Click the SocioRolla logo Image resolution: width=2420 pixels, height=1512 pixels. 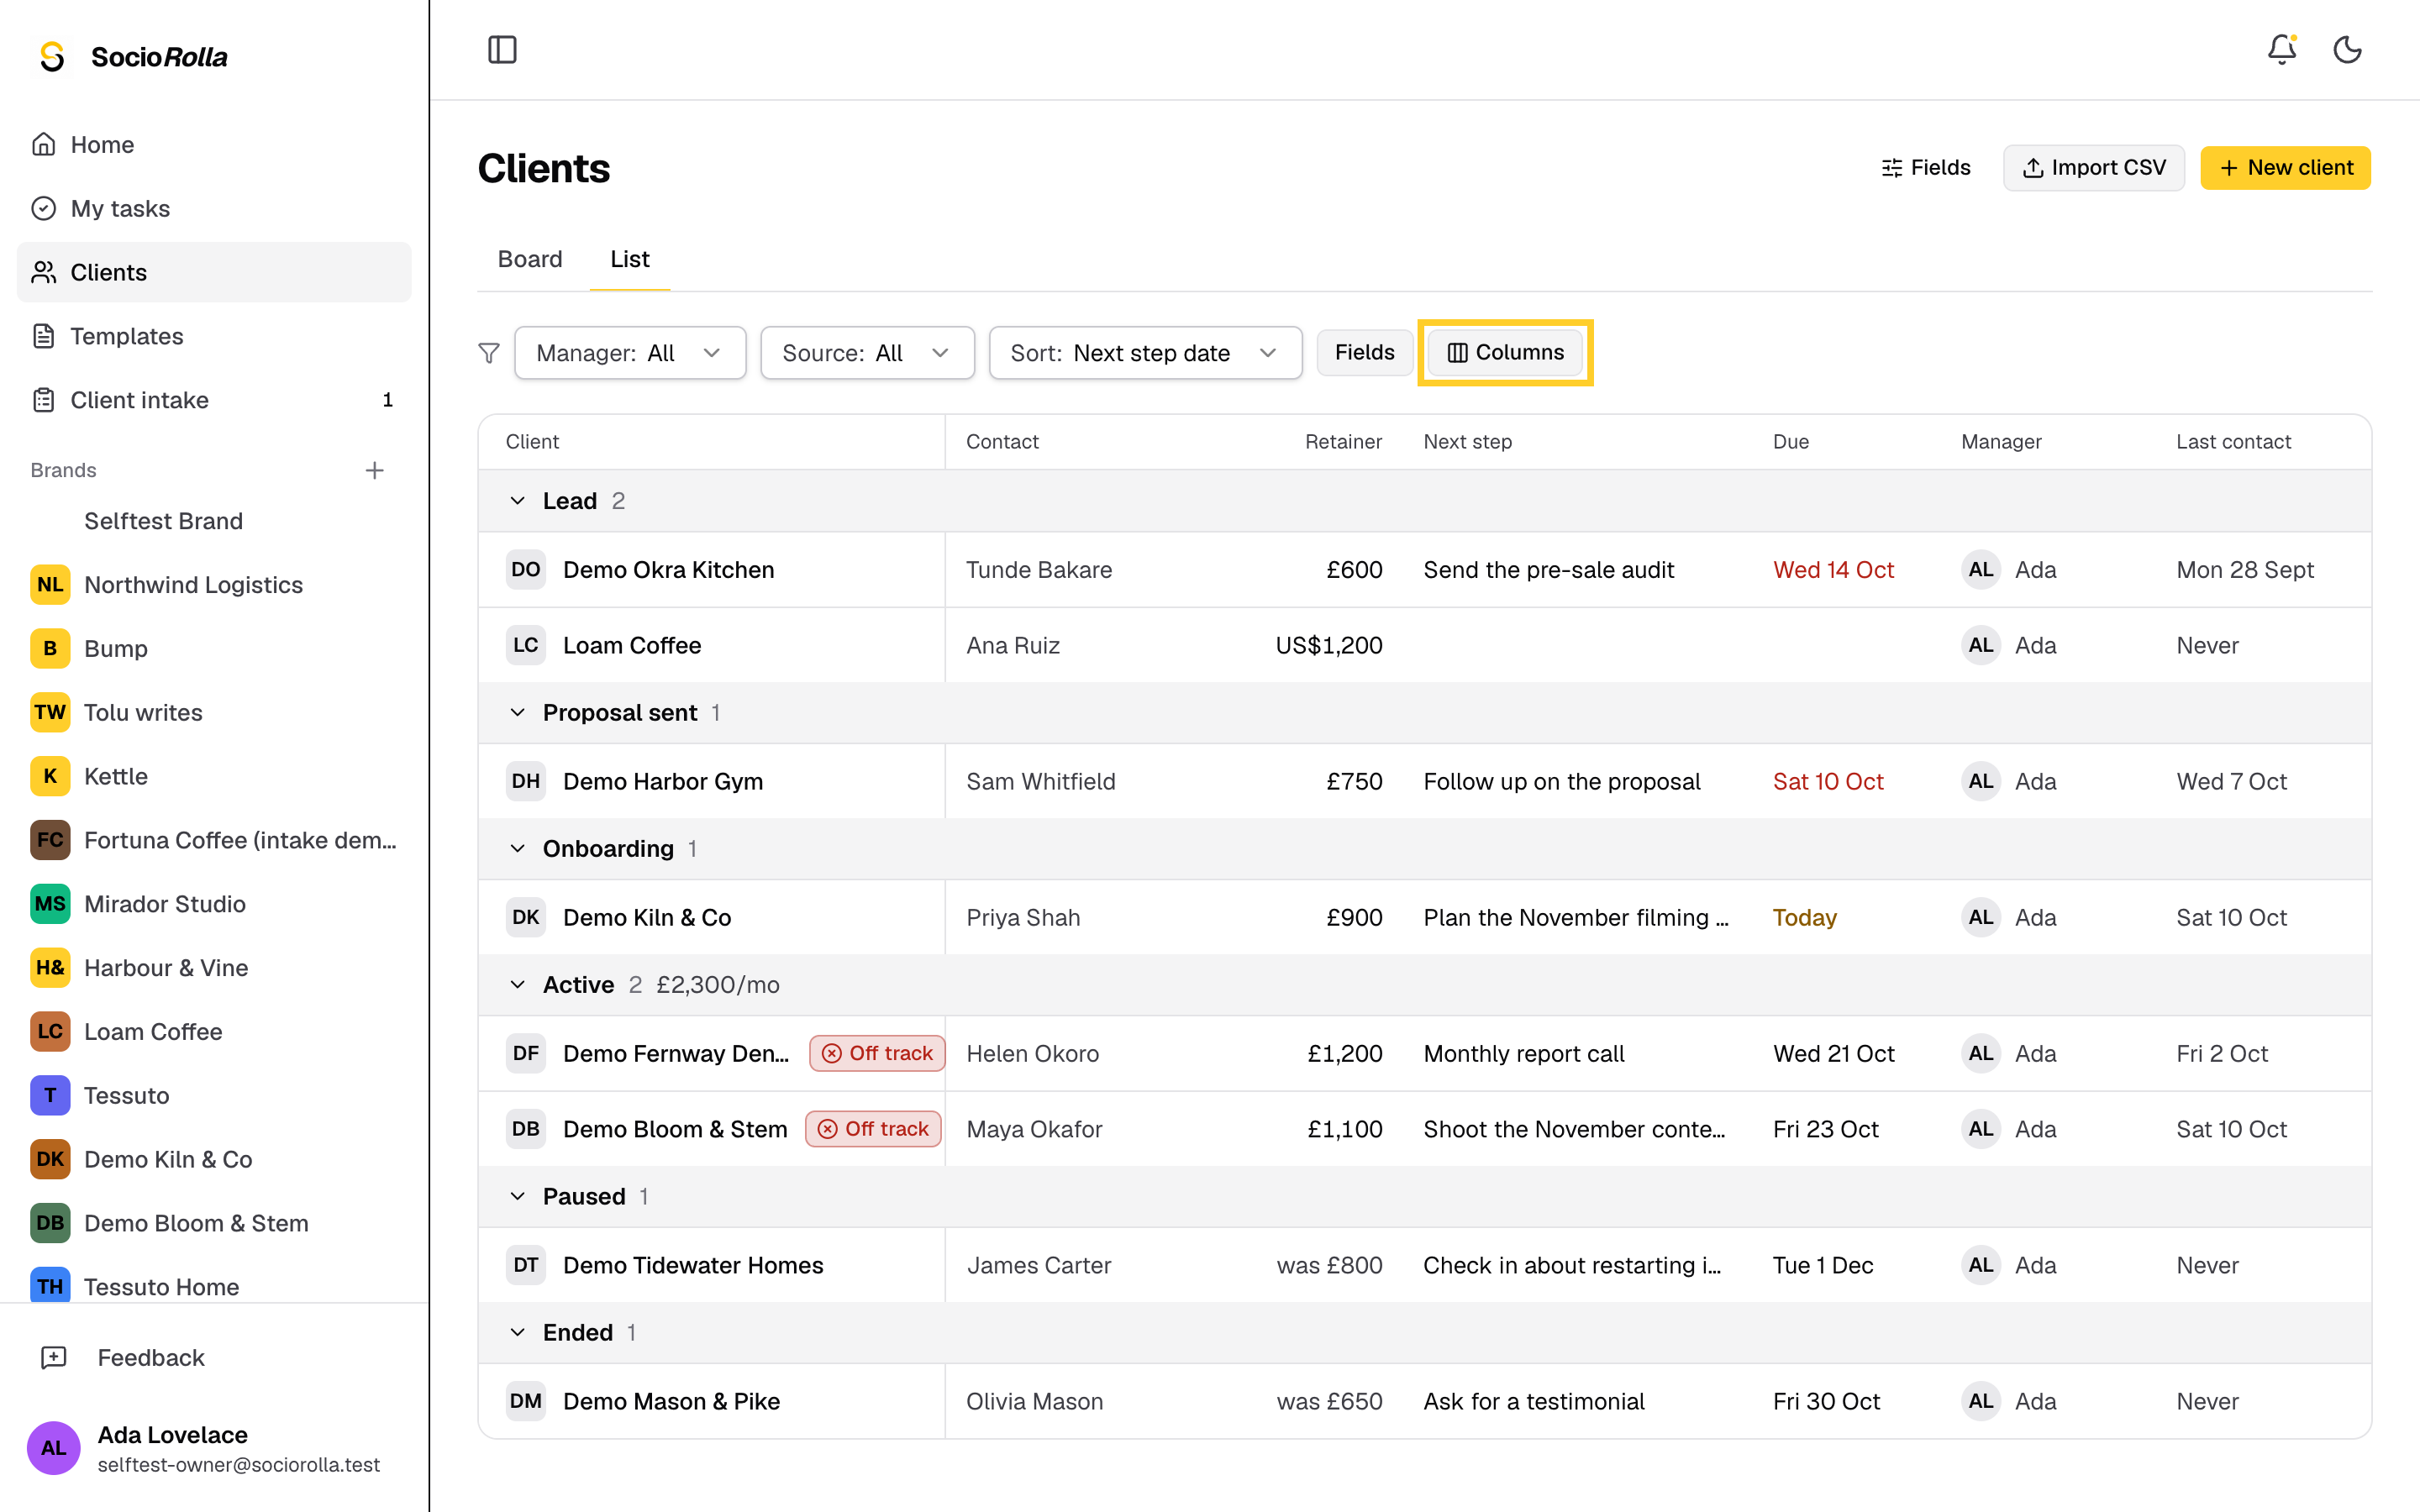coord(131,57)
